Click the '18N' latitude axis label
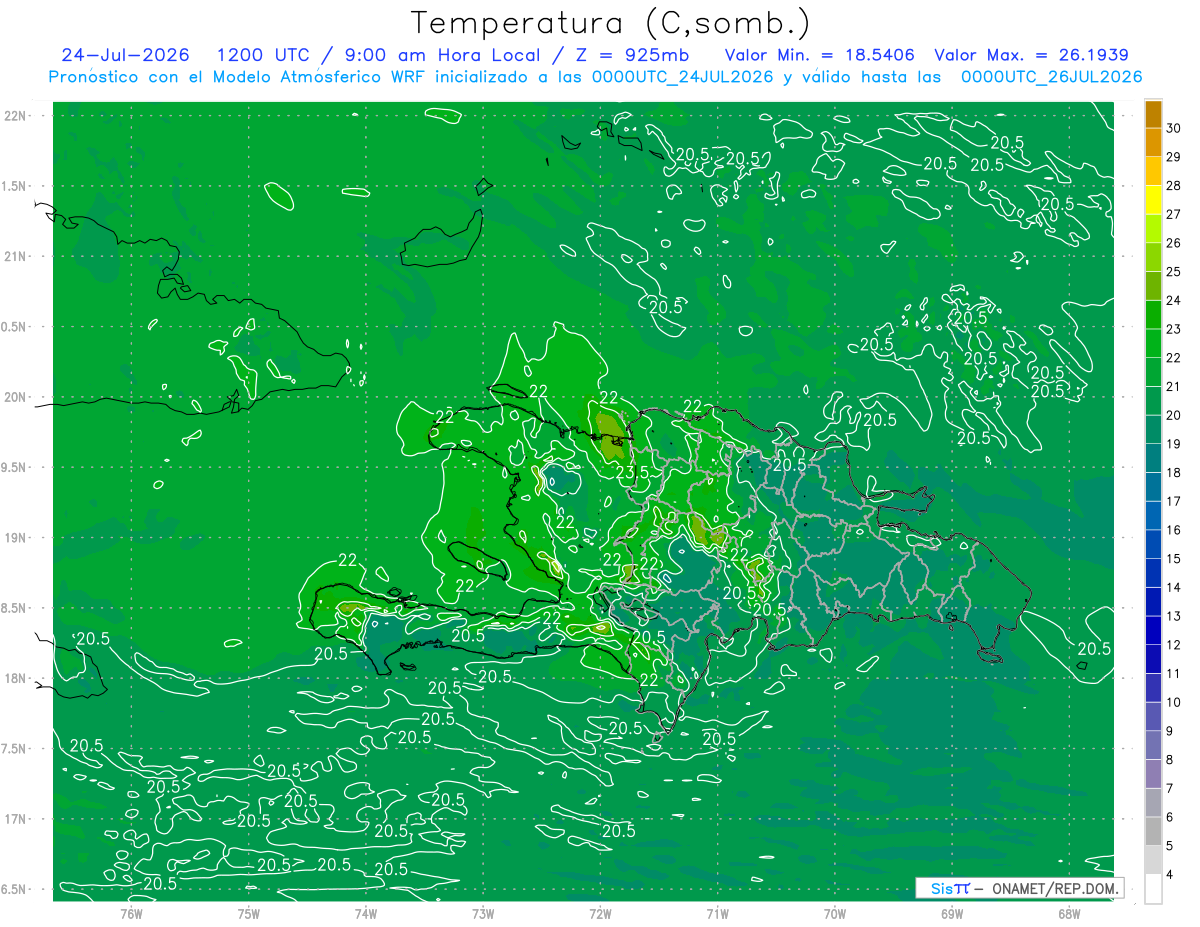The width and height of the screenshot is (1200, 927). [x=17, y=678]
